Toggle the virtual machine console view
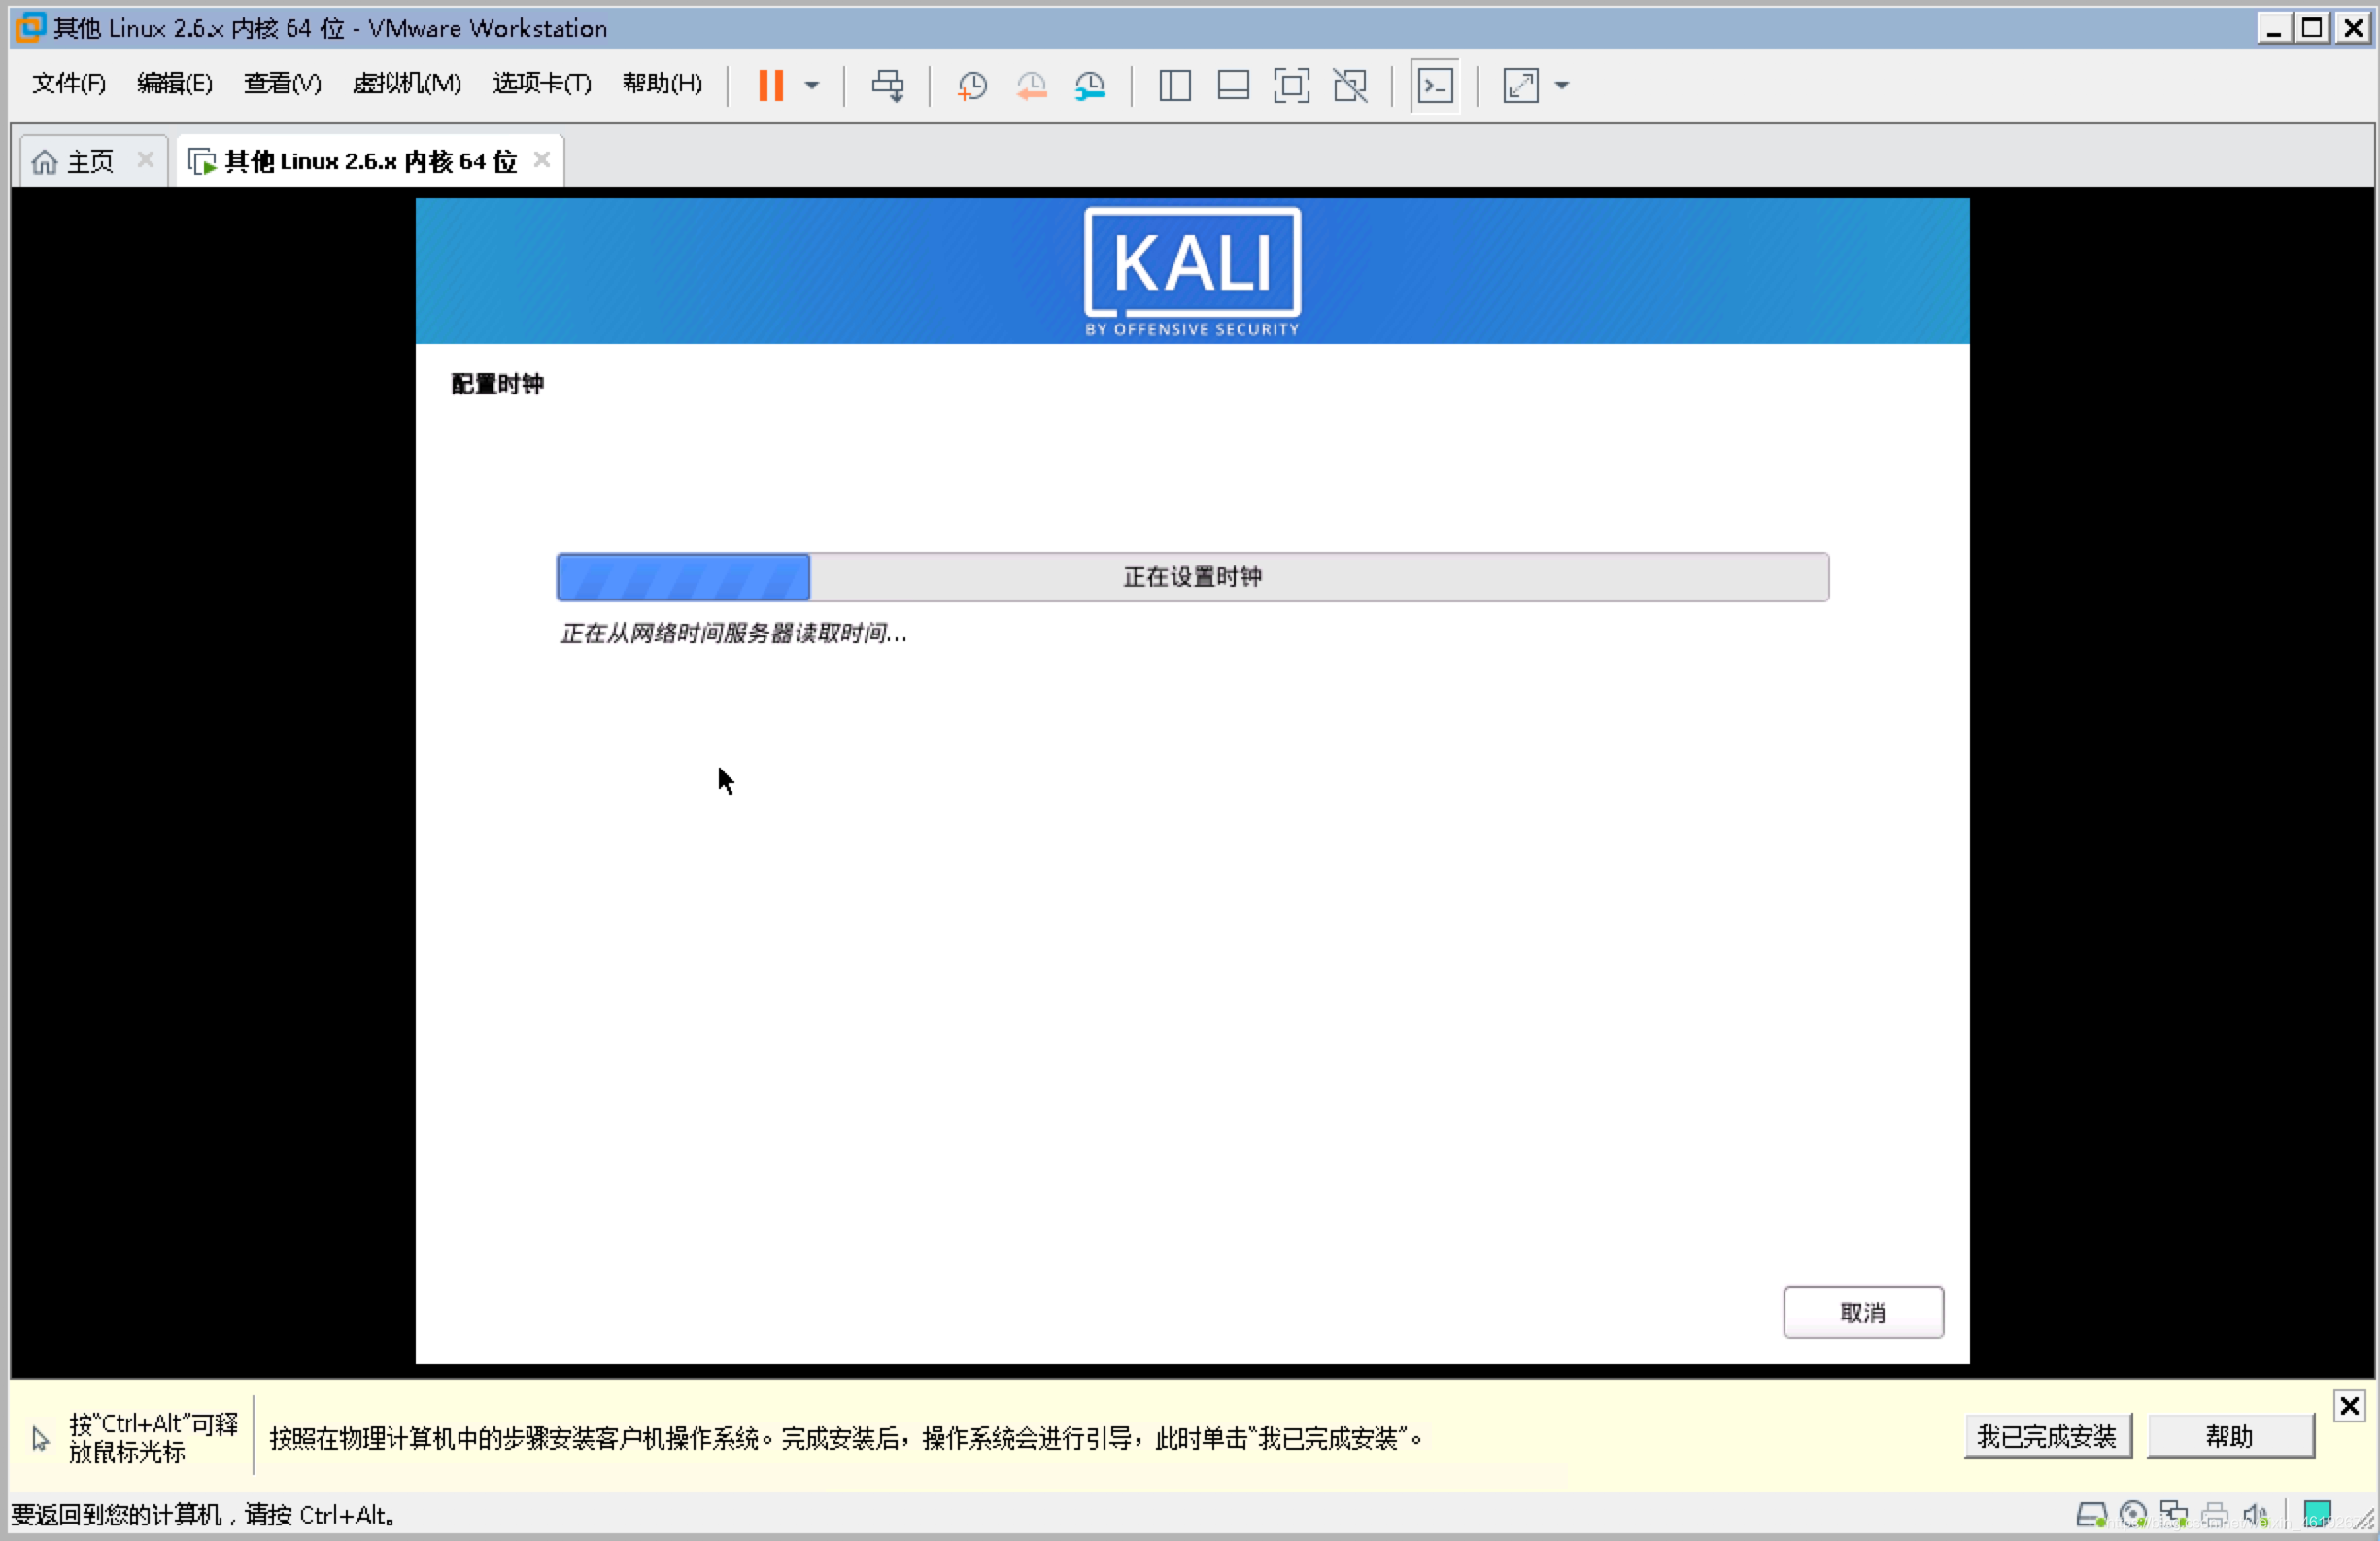2380x1541 pixels. click(x=1435, y=86)
